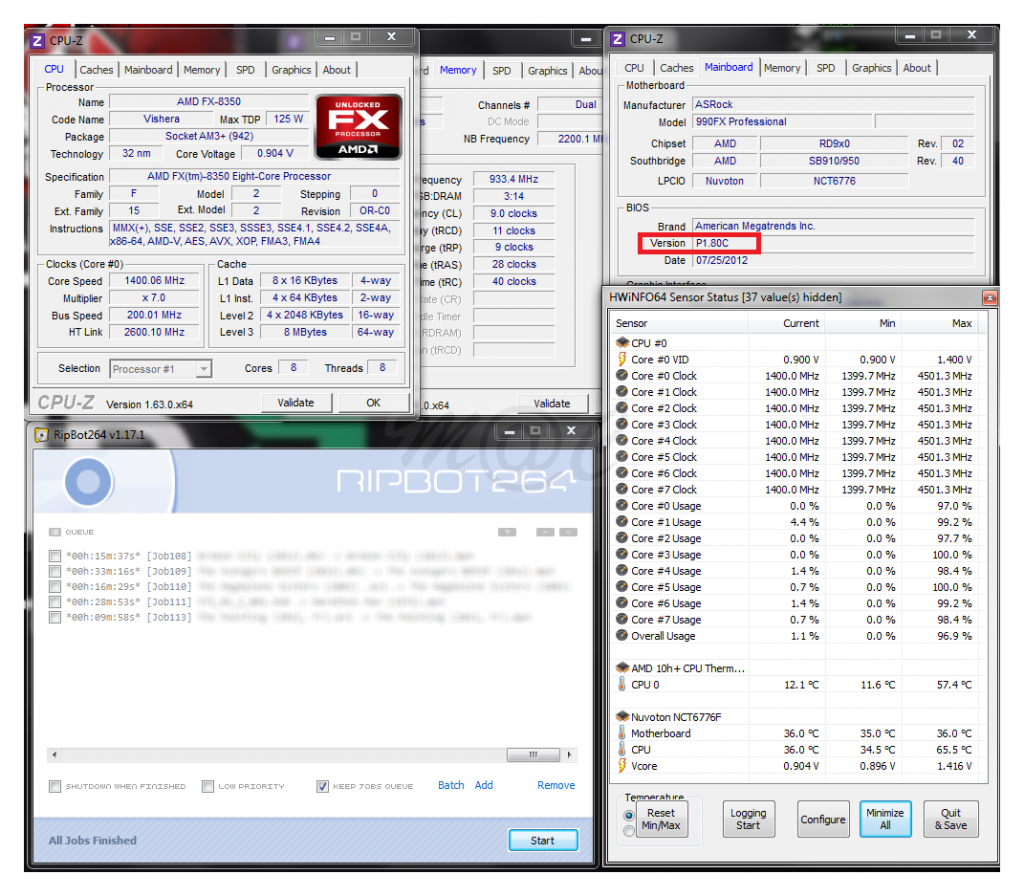
Task: Open the SPD tab in mainboard window
Action: click(x=825, y=68)
